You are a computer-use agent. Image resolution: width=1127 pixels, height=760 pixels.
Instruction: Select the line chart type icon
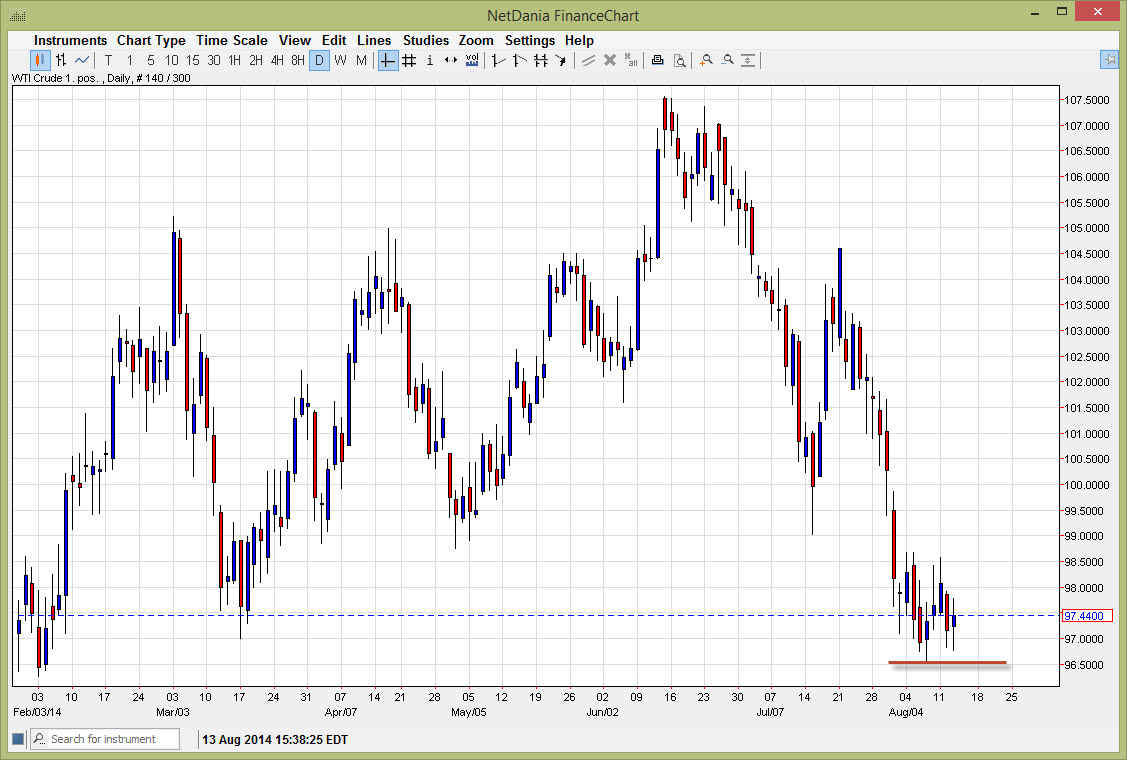[x=82, y=60]
